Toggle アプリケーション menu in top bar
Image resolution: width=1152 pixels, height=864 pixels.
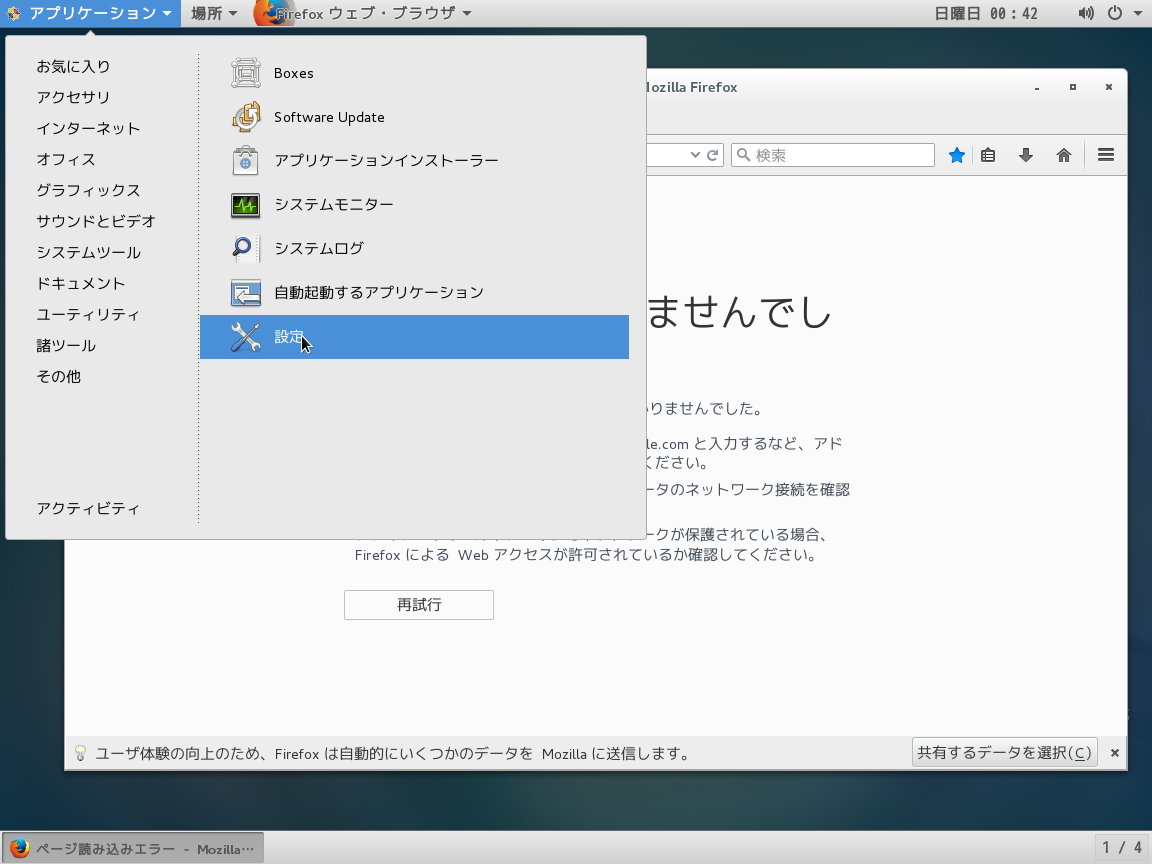90,13
